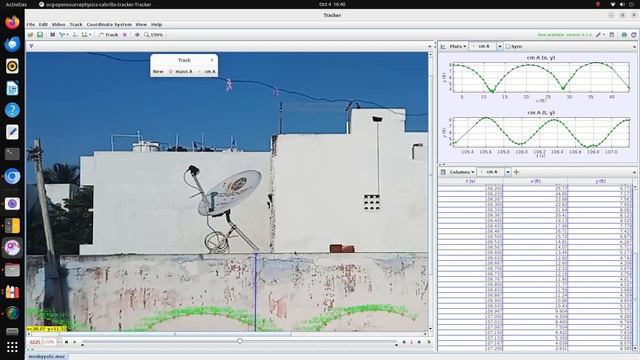Open Firefox from the dock

coord(12,22)
